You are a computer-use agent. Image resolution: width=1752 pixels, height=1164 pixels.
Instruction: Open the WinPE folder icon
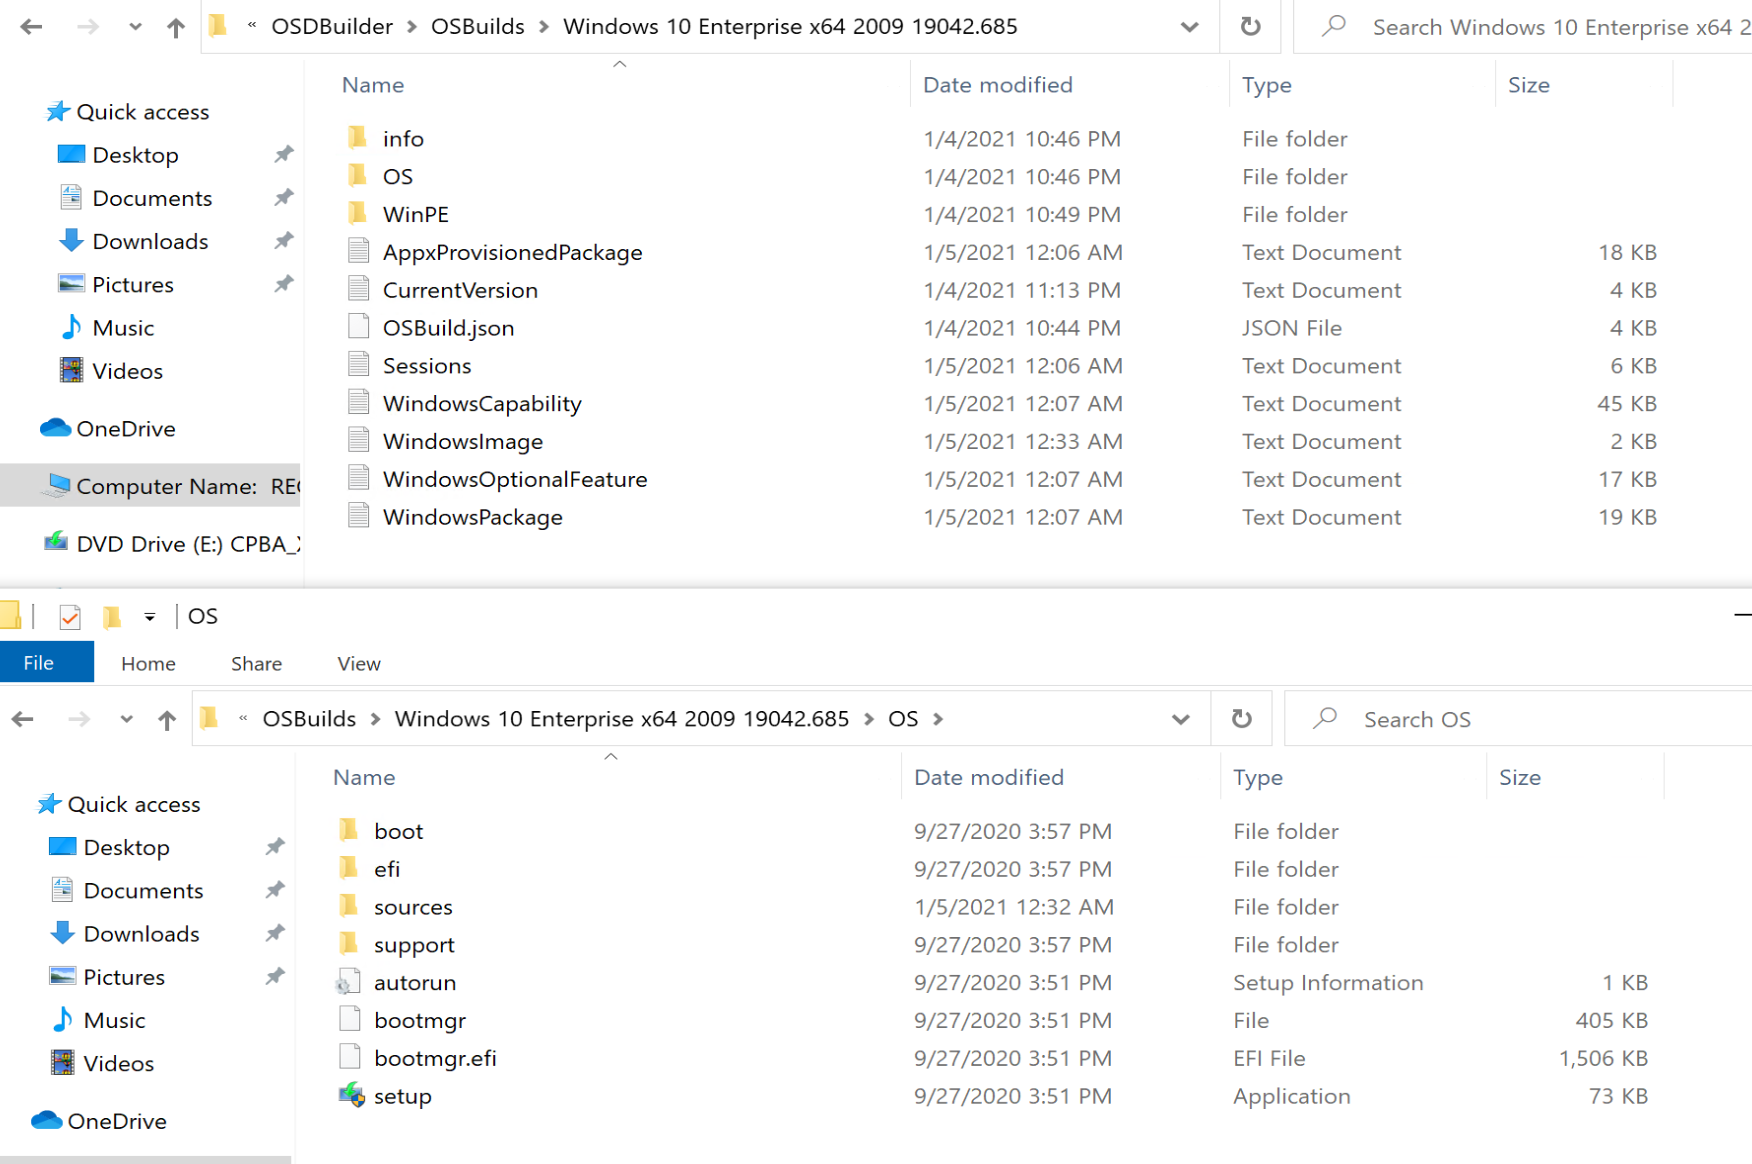point(358,214)
